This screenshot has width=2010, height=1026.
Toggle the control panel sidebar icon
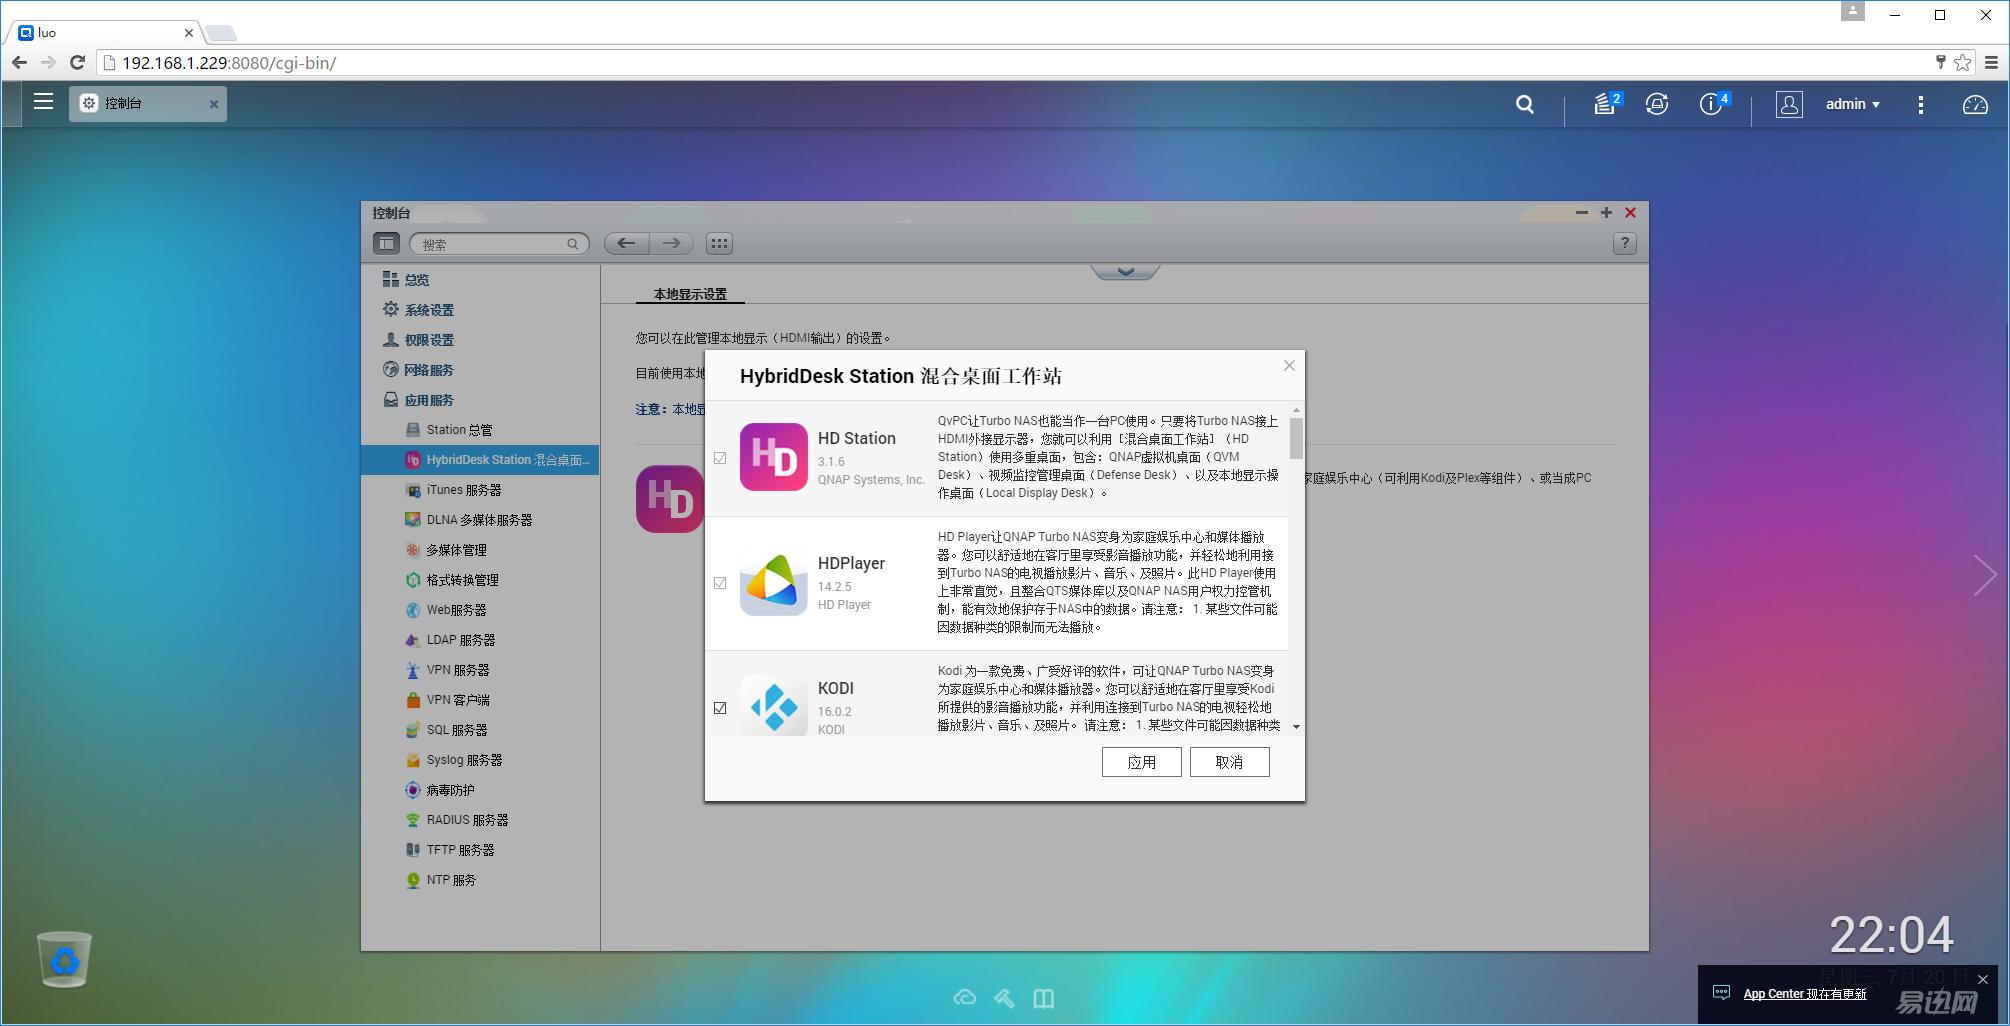click(386, 243)
